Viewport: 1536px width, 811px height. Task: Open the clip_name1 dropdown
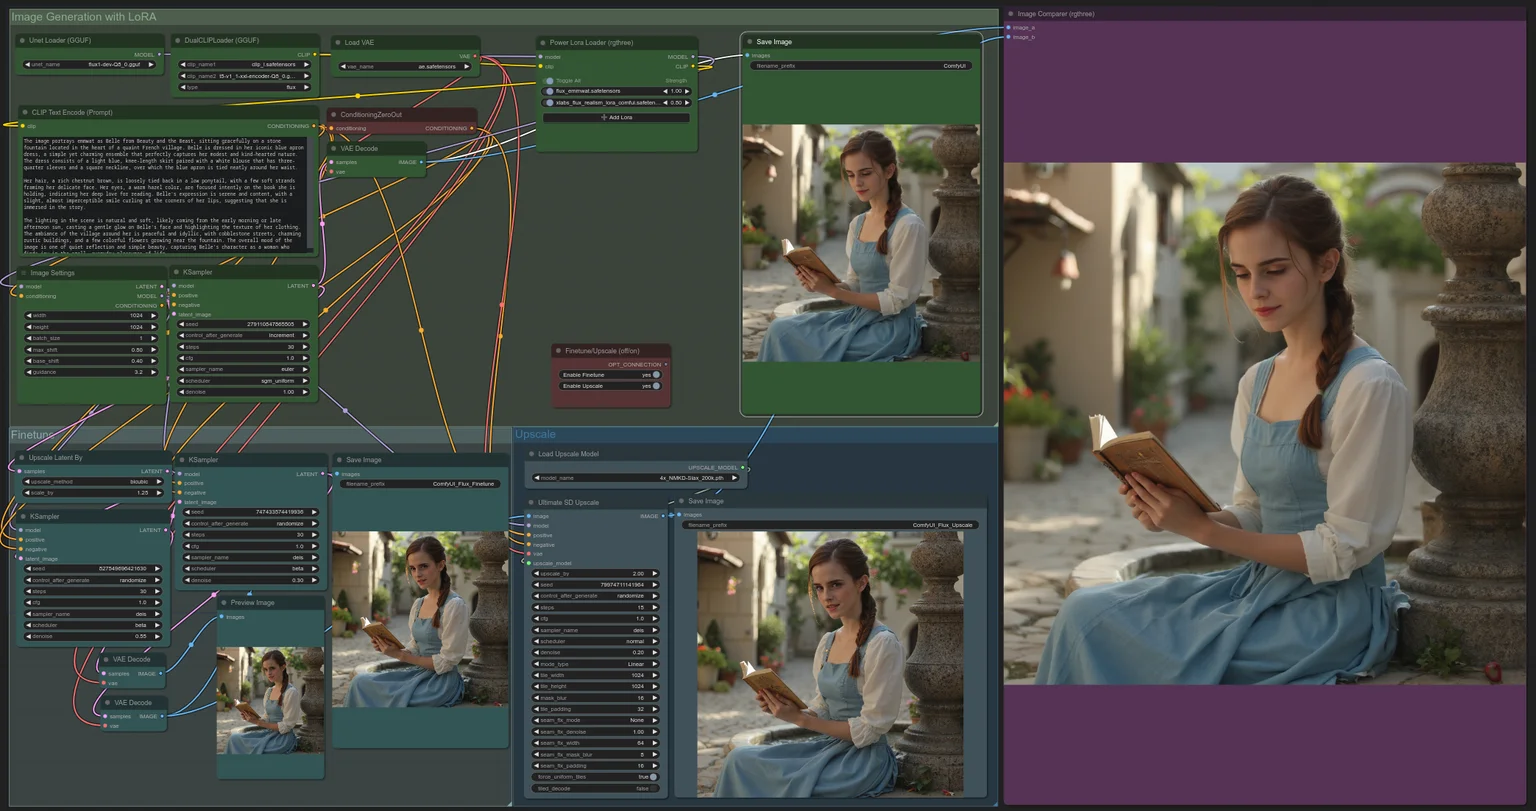click(246, 64)
